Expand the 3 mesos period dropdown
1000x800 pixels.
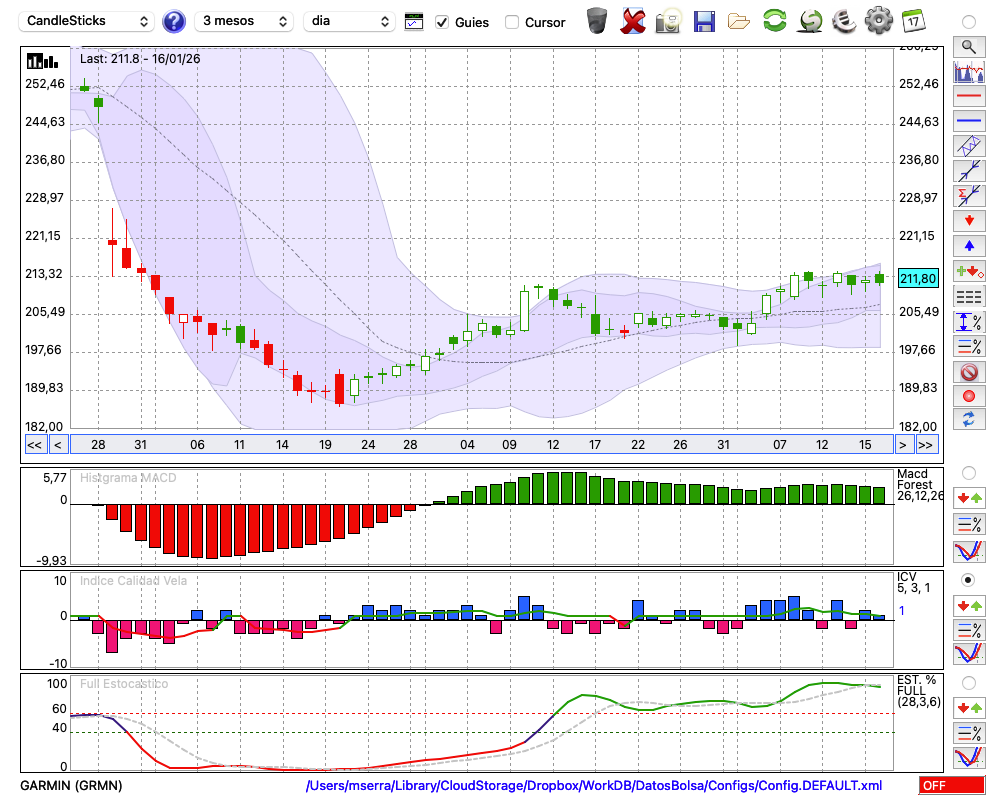point(244,21)
